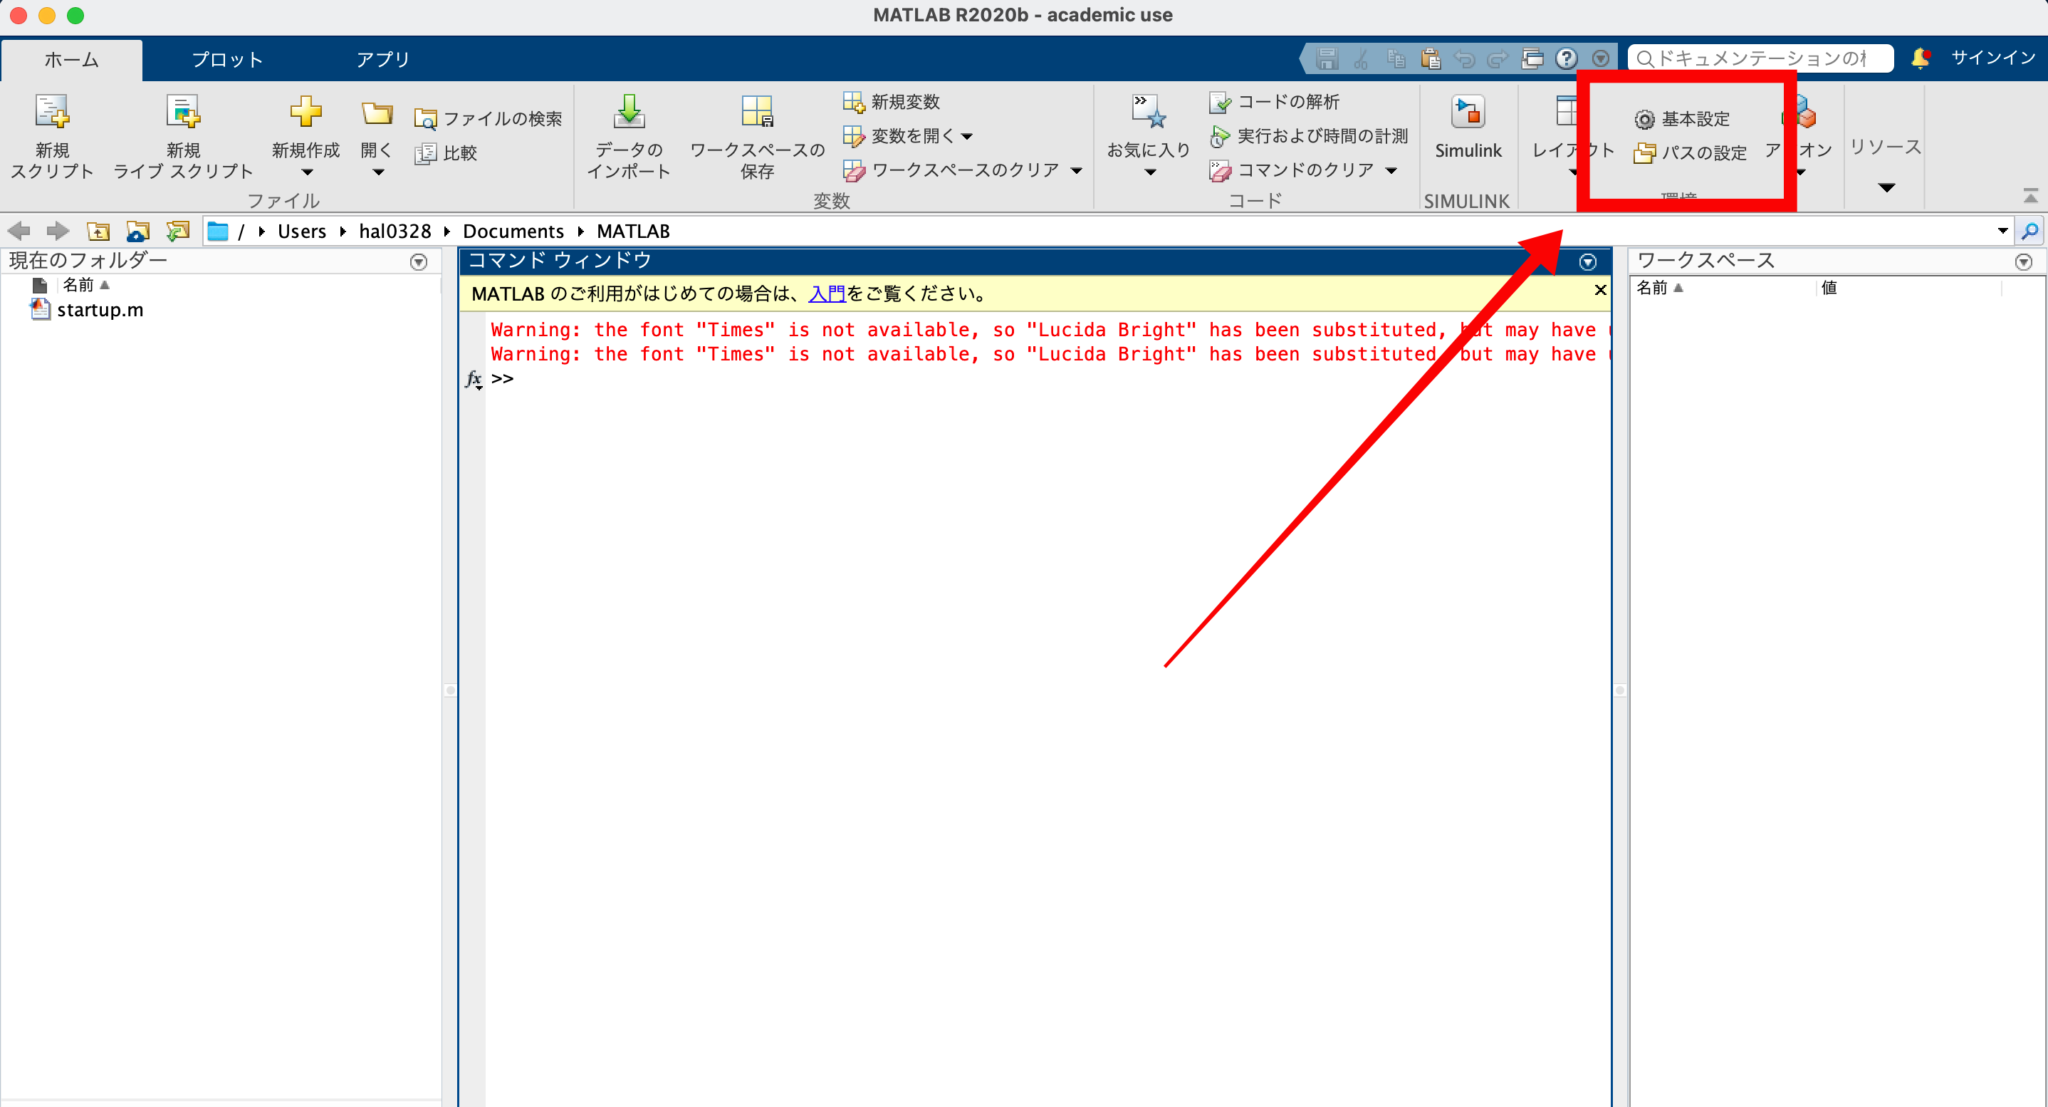
Task: Go up one folder level icon
Action: click(98, 232)
